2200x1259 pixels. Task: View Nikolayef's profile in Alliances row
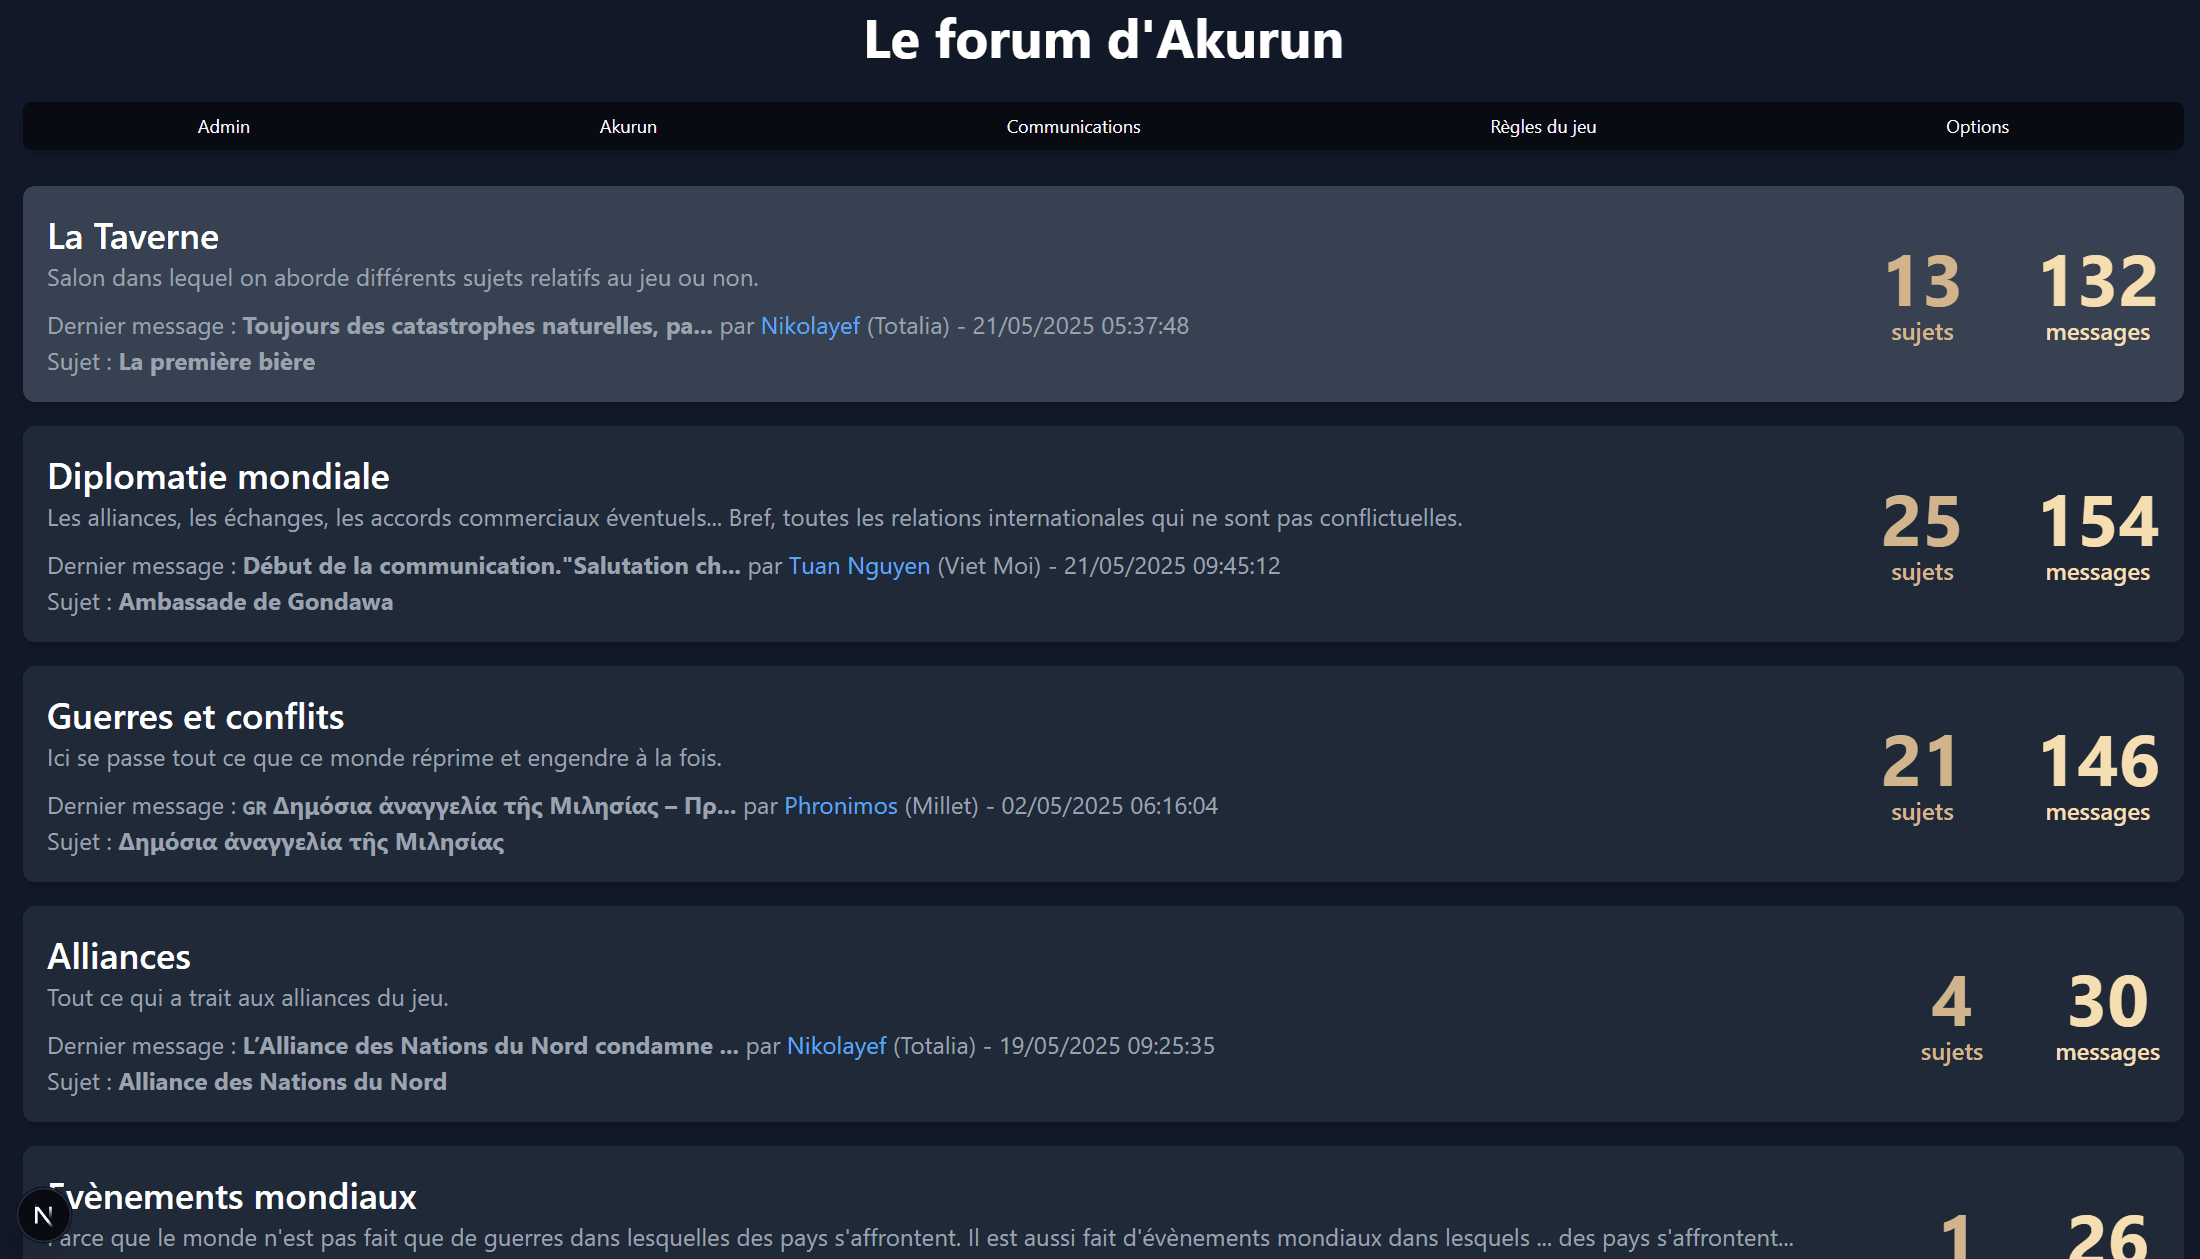click(x=836, y=1046)
